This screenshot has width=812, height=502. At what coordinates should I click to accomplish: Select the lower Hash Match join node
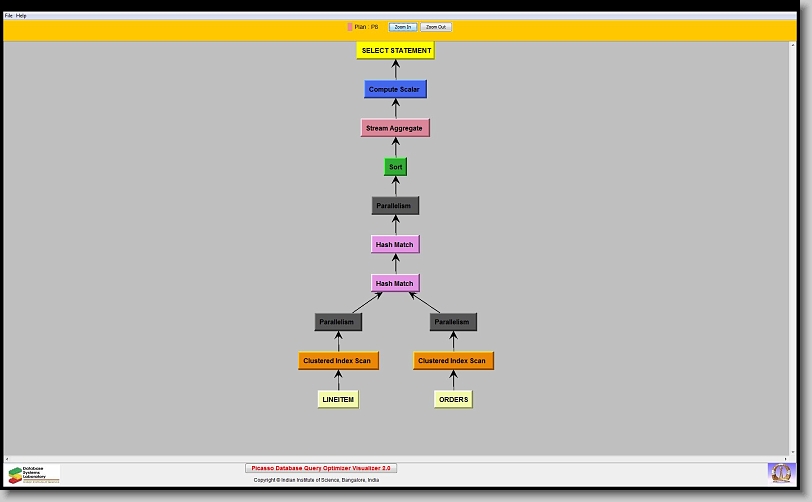point(395,283)
